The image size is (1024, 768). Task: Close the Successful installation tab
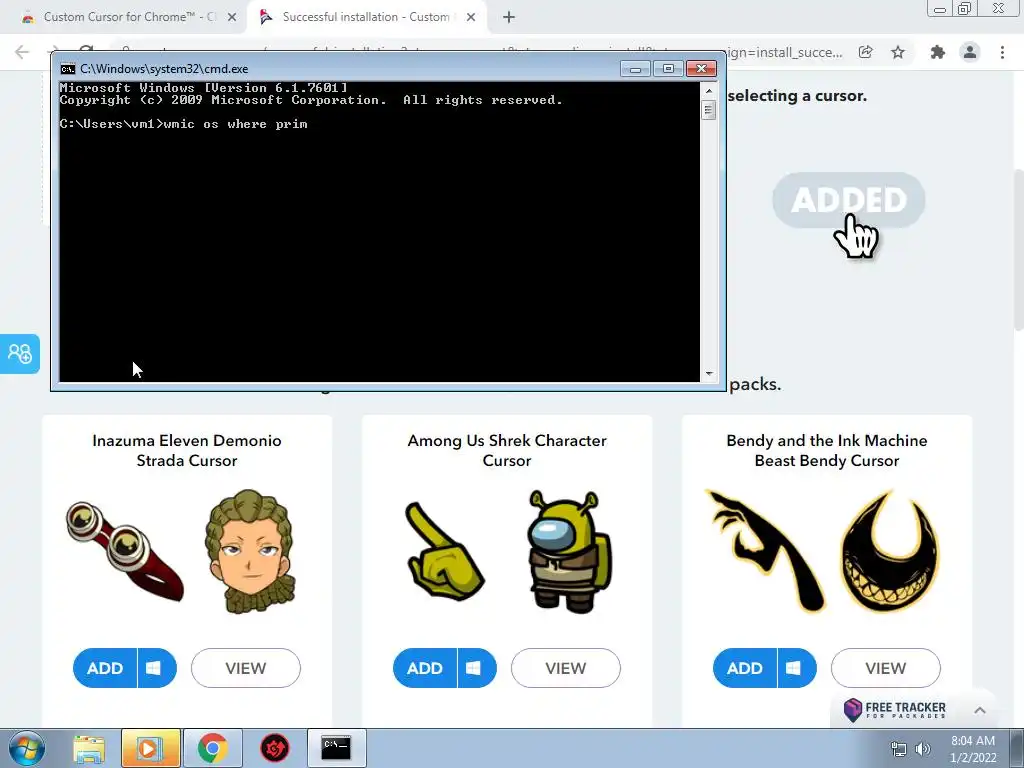tap(471, 18)
